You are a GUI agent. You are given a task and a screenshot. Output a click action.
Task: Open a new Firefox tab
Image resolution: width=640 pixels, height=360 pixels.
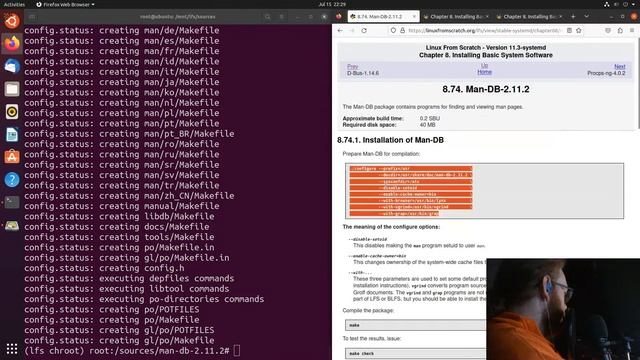coord(573,17)
